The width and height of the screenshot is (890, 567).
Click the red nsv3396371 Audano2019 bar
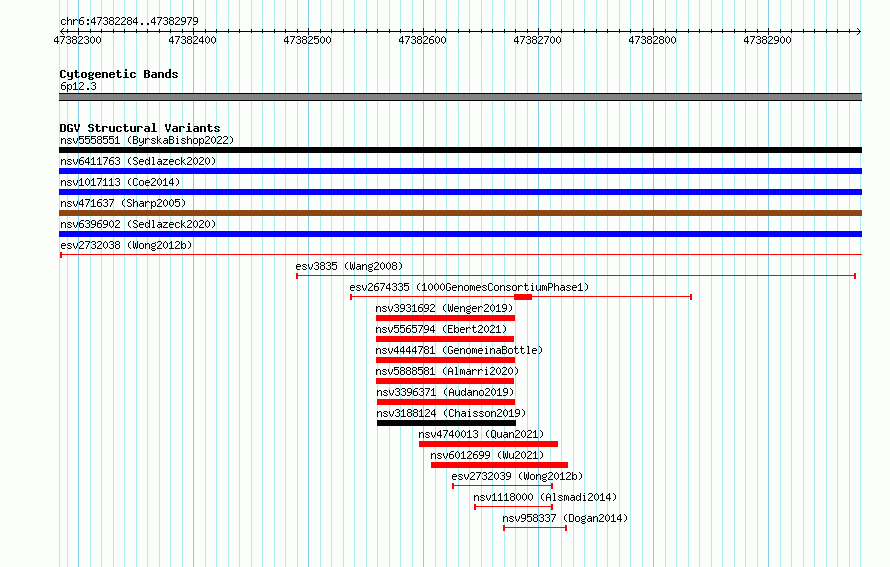pyautogui.click(x=446, y=402)
